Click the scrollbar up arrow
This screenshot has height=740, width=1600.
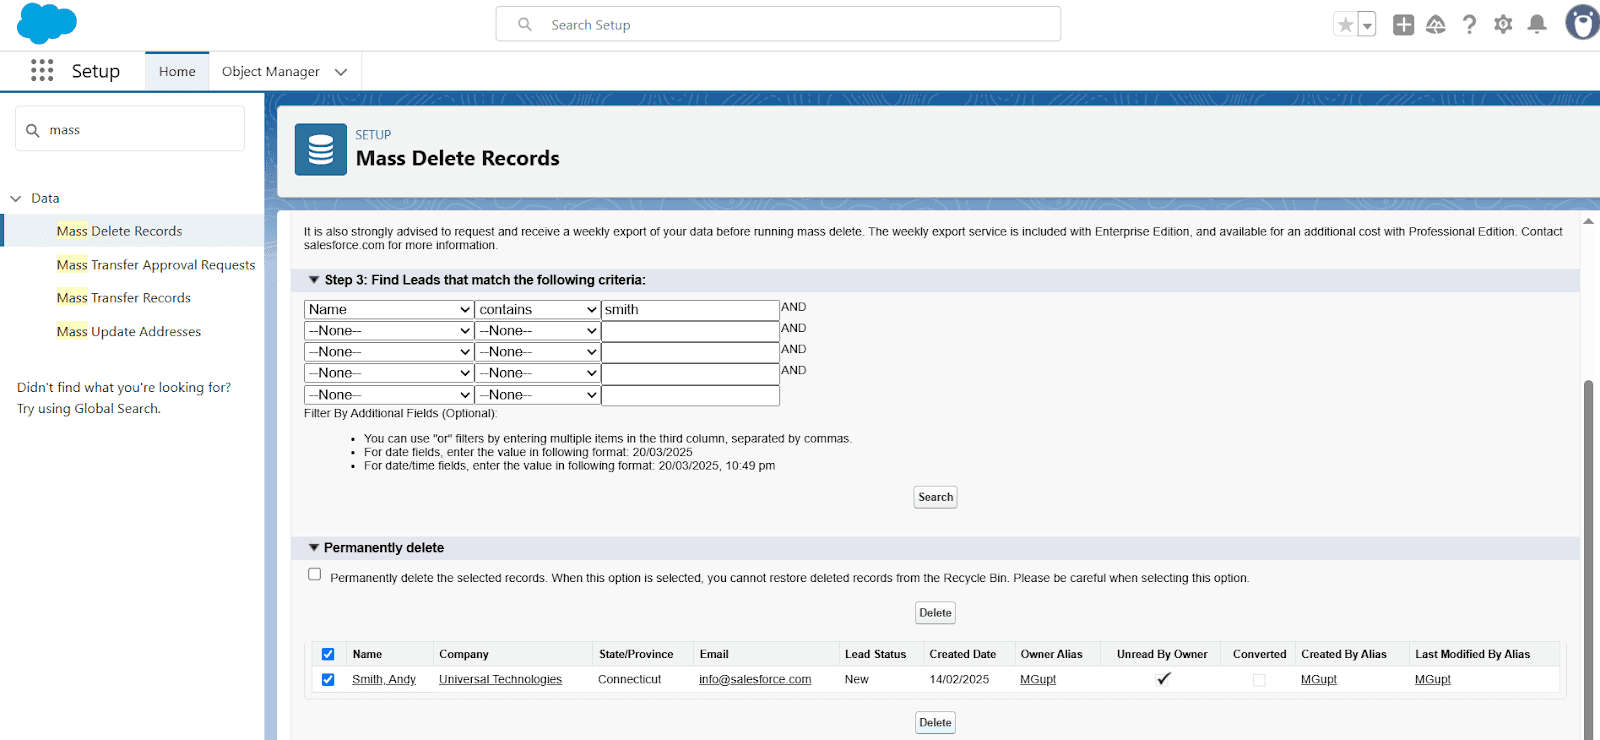pos(1588,221)
